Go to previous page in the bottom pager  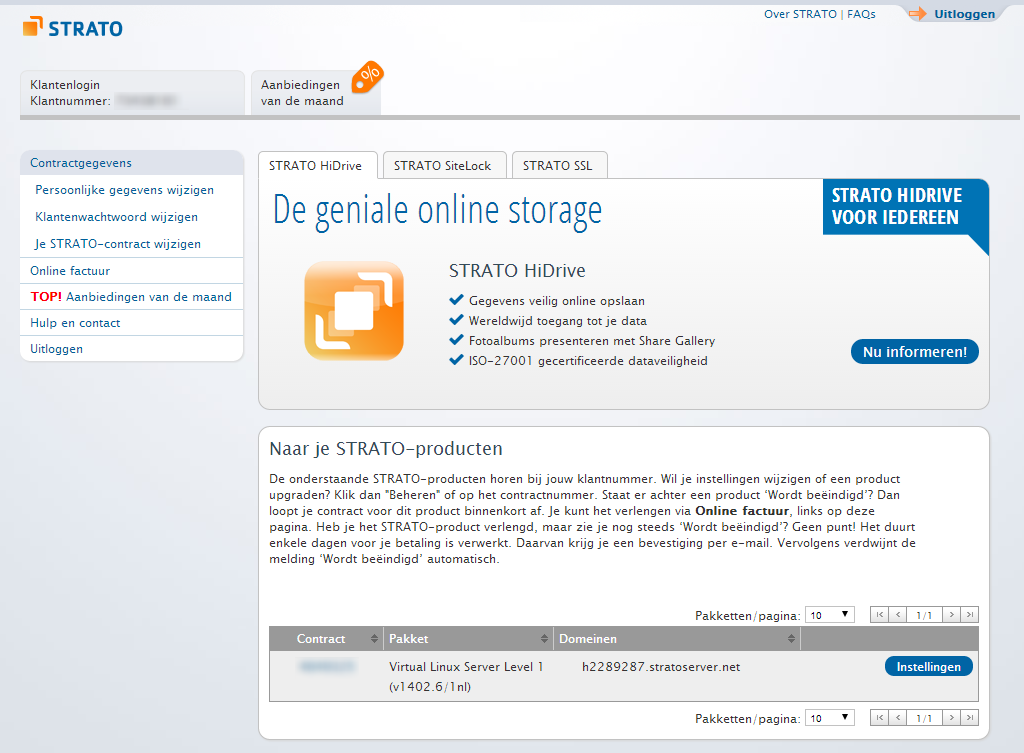pos(898,718)
